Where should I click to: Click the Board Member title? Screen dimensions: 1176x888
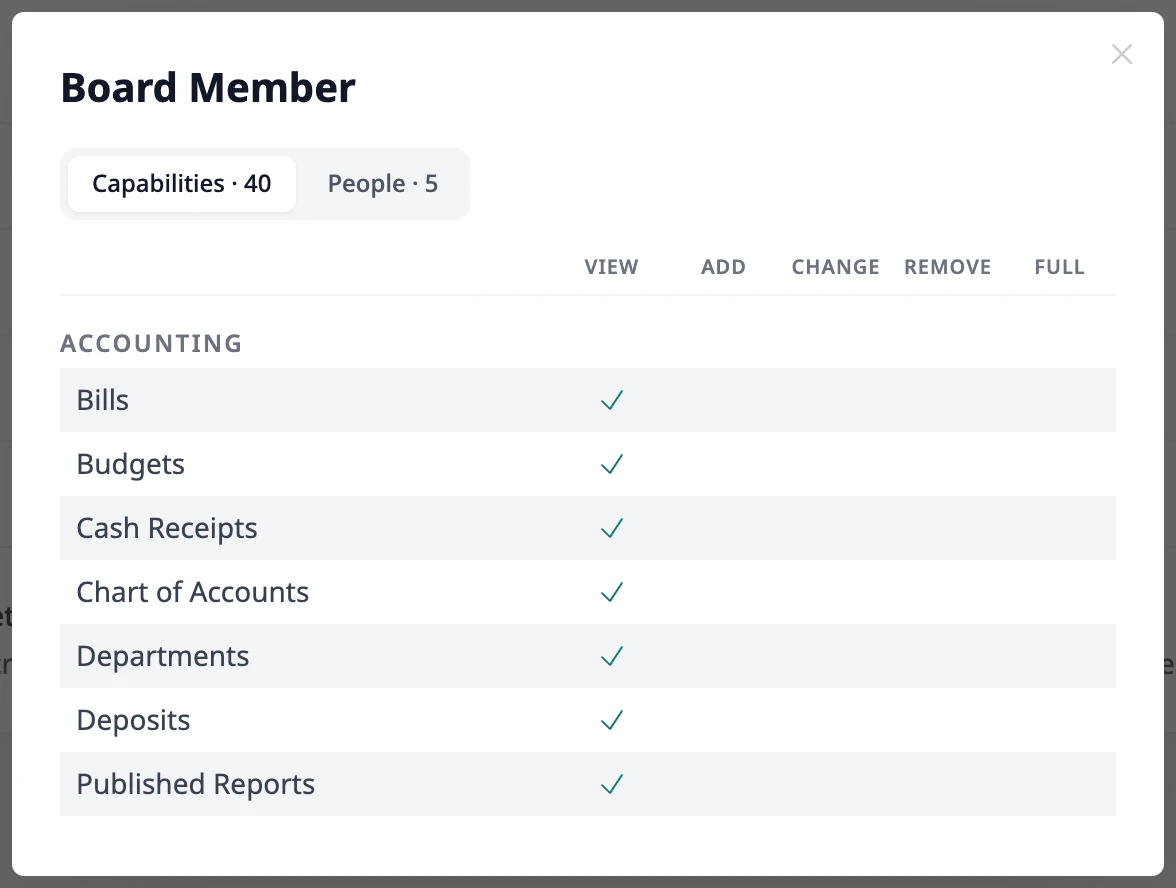tap(208, 88)
